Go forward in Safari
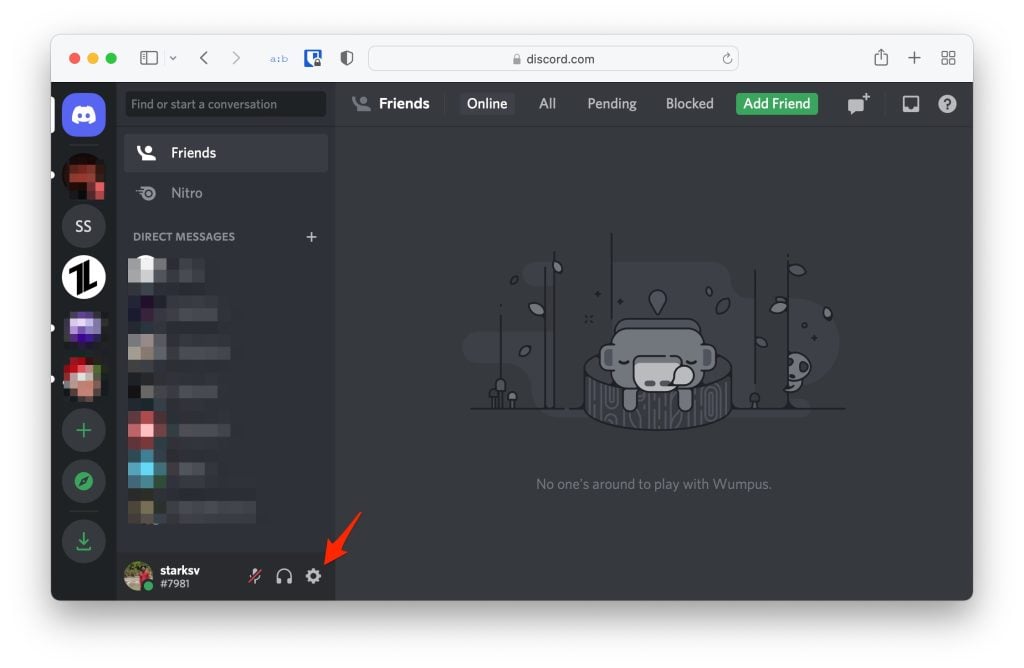Image resolution: width=1024 pixels, height=668 pixels. 236,58
